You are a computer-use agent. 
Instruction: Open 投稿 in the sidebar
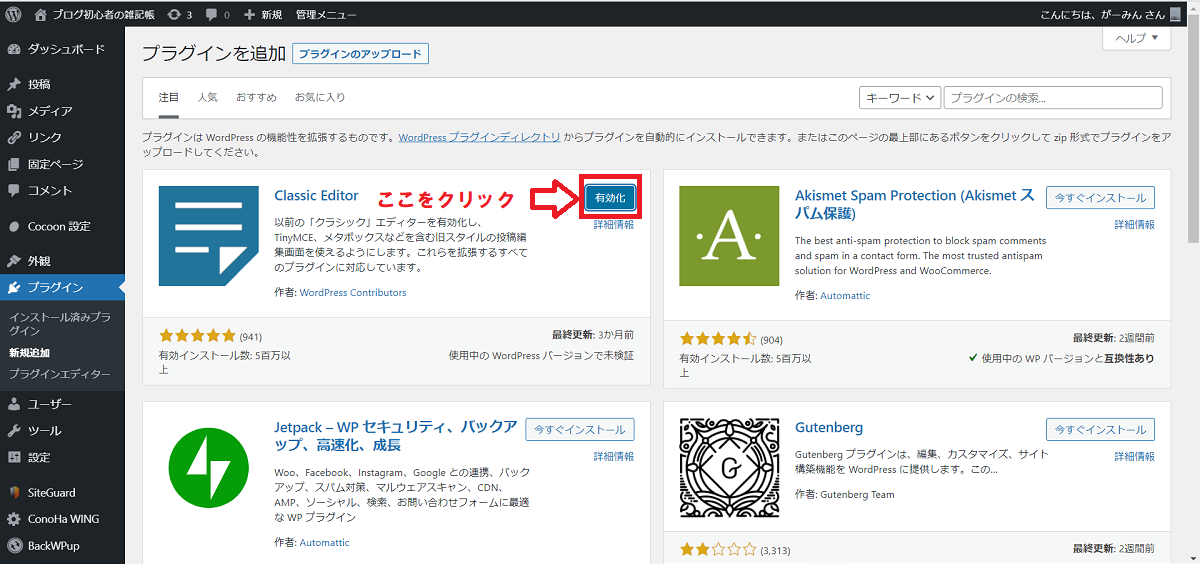(x=62, y=84)
